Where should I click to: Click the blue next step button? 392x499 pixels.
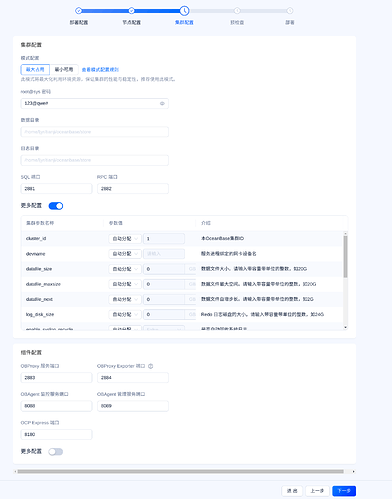344,491
